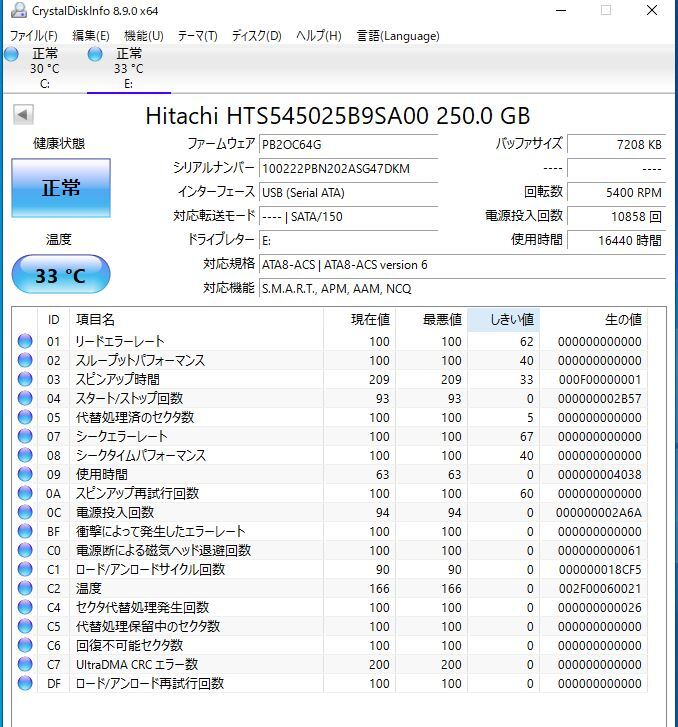678x727 pixels.
Task: Click status orb for BF 衝撃 error rate row
Action: (x=25, y=531)
